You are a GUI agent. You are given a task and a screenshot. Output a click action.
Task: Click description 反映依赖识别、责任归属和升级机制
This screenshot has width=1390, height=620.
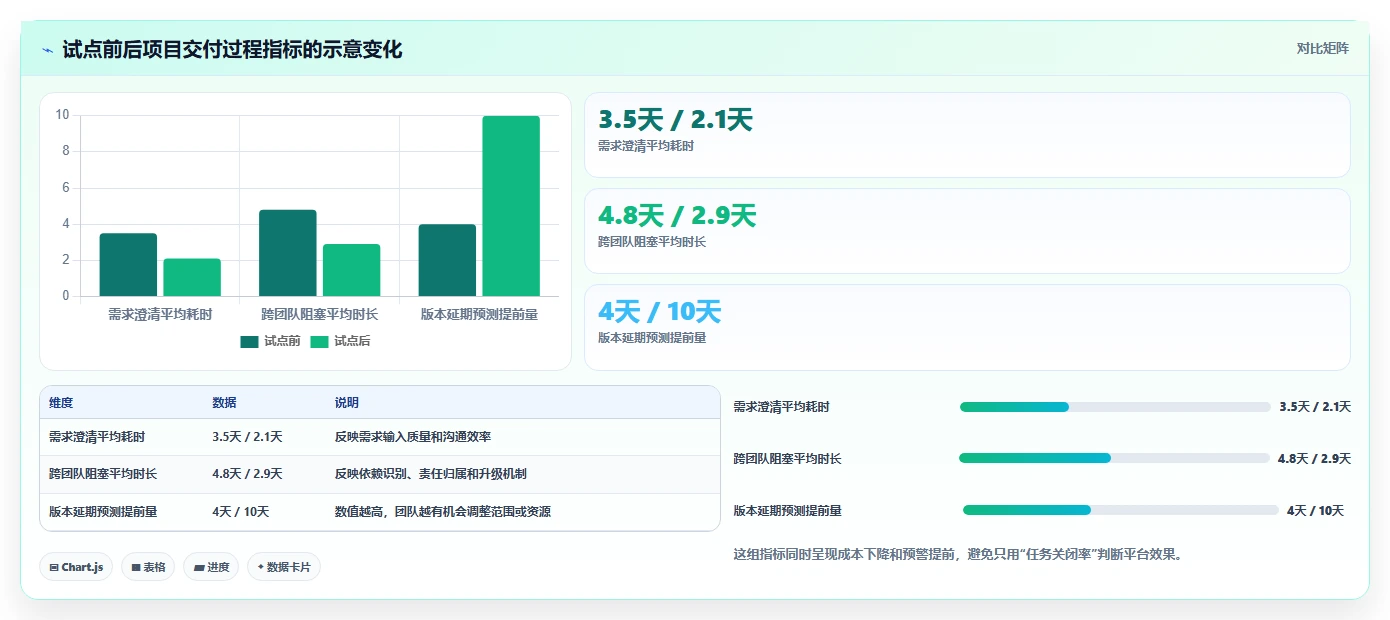[x=431, y=474]
